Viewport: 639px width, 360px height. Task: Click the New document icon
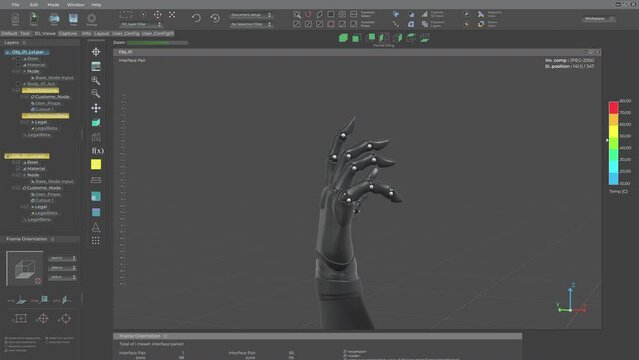tap(15, 18)
